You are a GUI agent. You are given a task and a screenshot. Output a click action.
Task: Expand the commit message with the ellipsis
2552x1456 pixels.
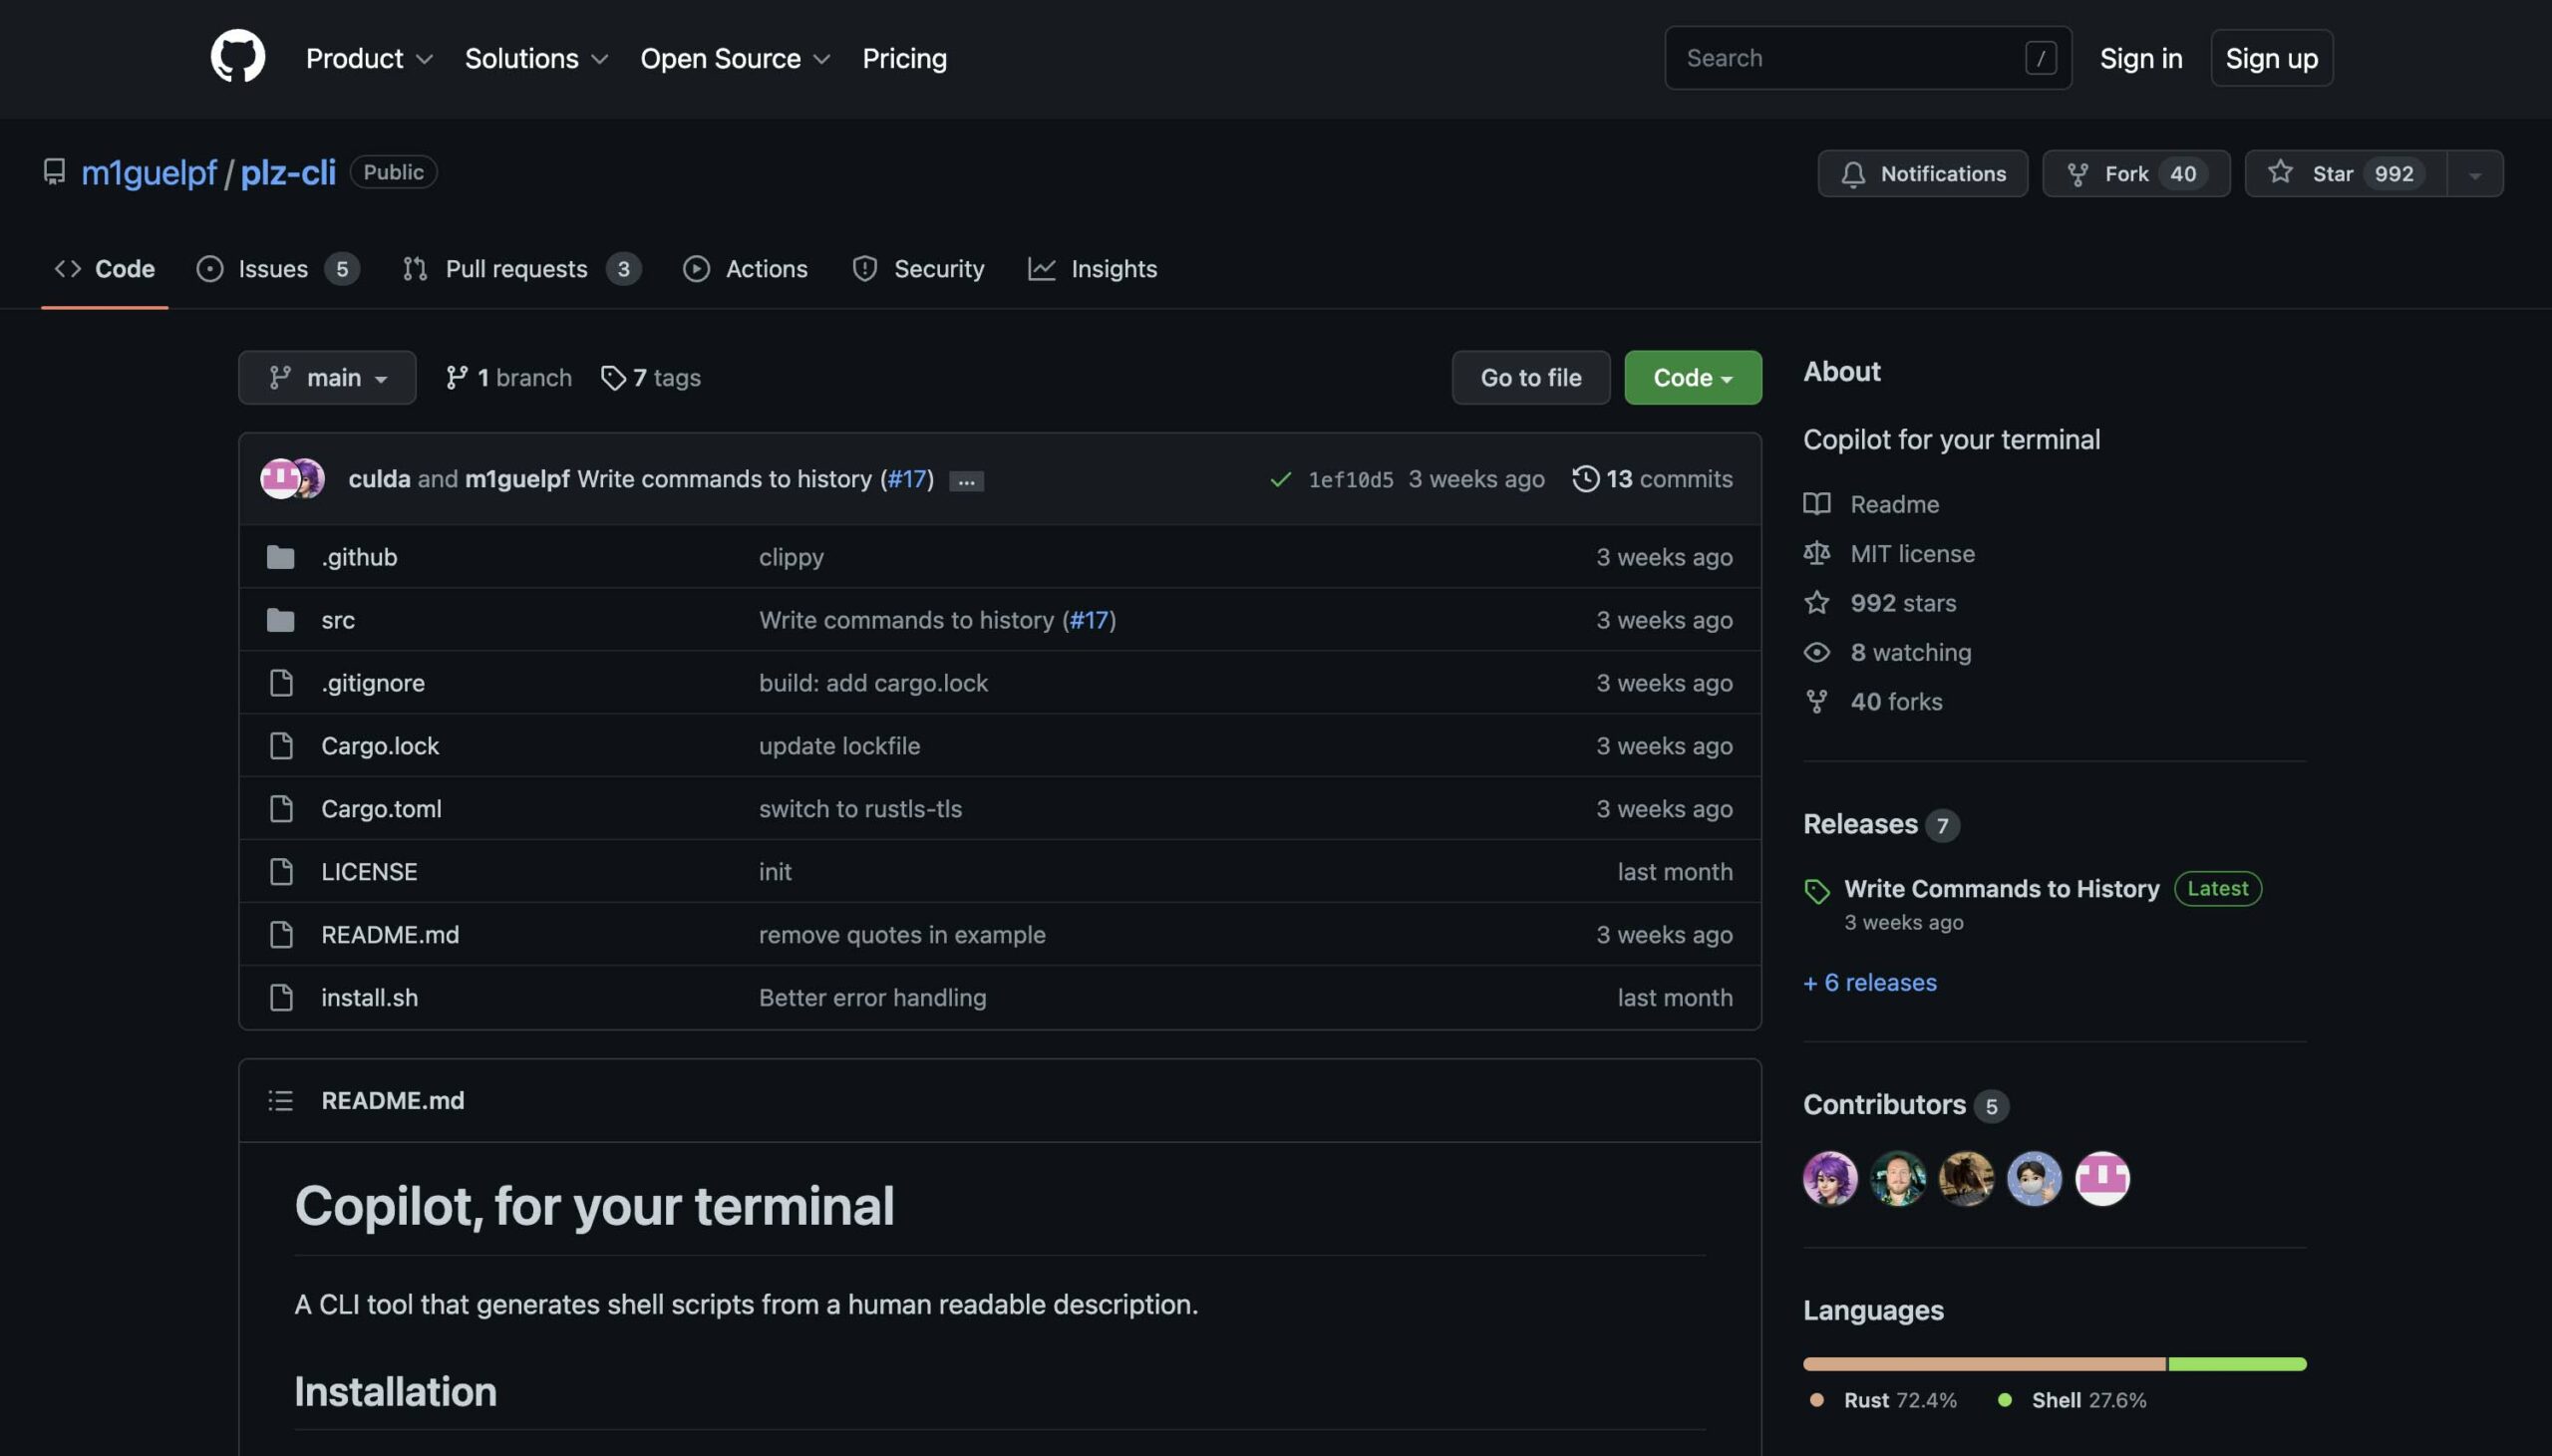pos(965,481)
